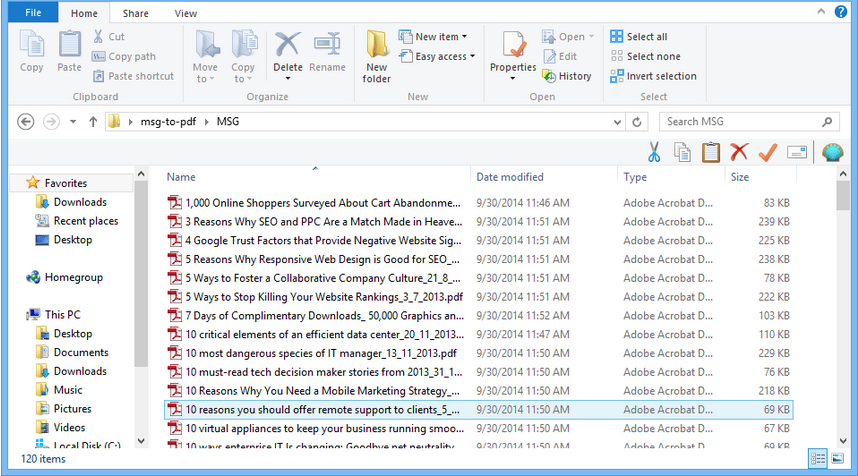Image resolution: width=858 pixels, height=476 pixels.
Task: Click the blue shell icon in lower toolbar
Action: (832, 152)
